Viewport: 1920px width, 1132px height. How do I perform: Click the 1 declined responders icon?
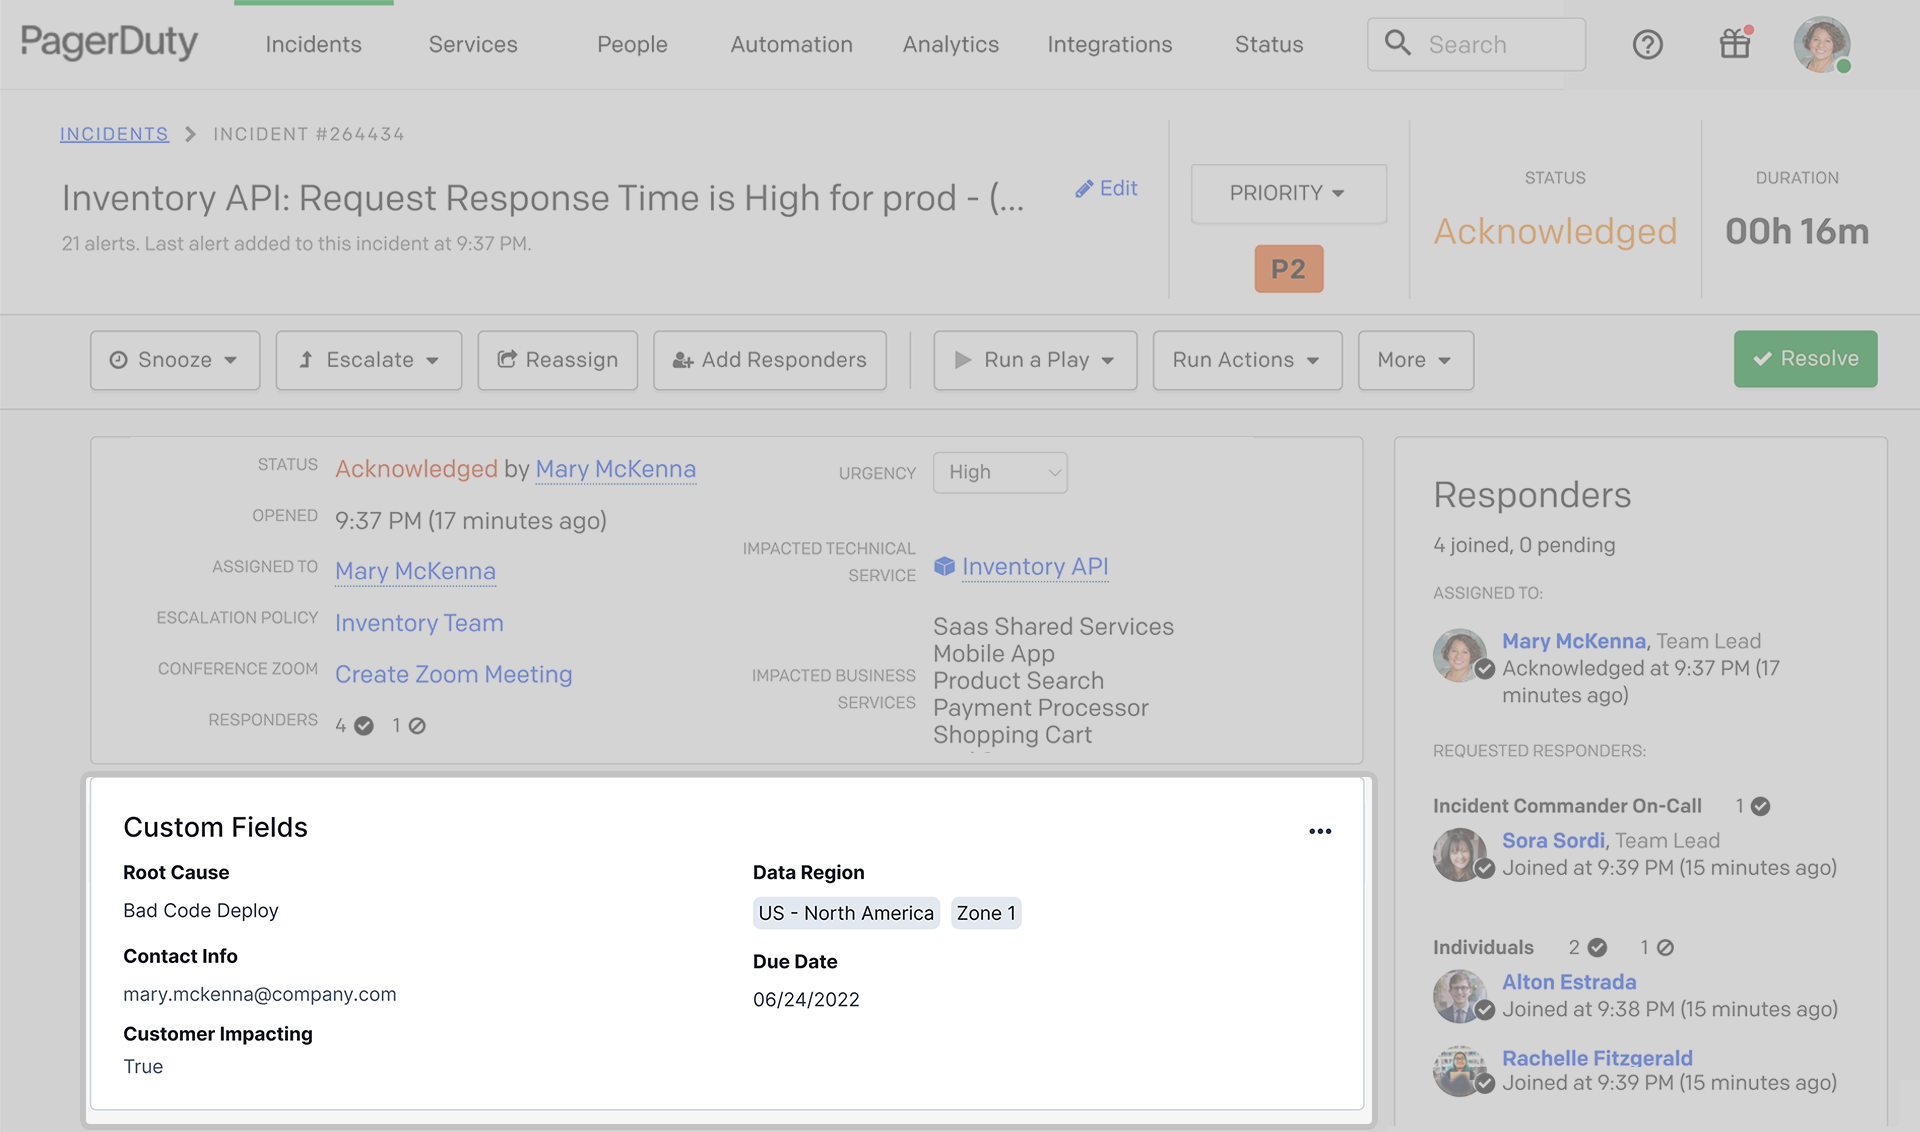coord(417,726)
